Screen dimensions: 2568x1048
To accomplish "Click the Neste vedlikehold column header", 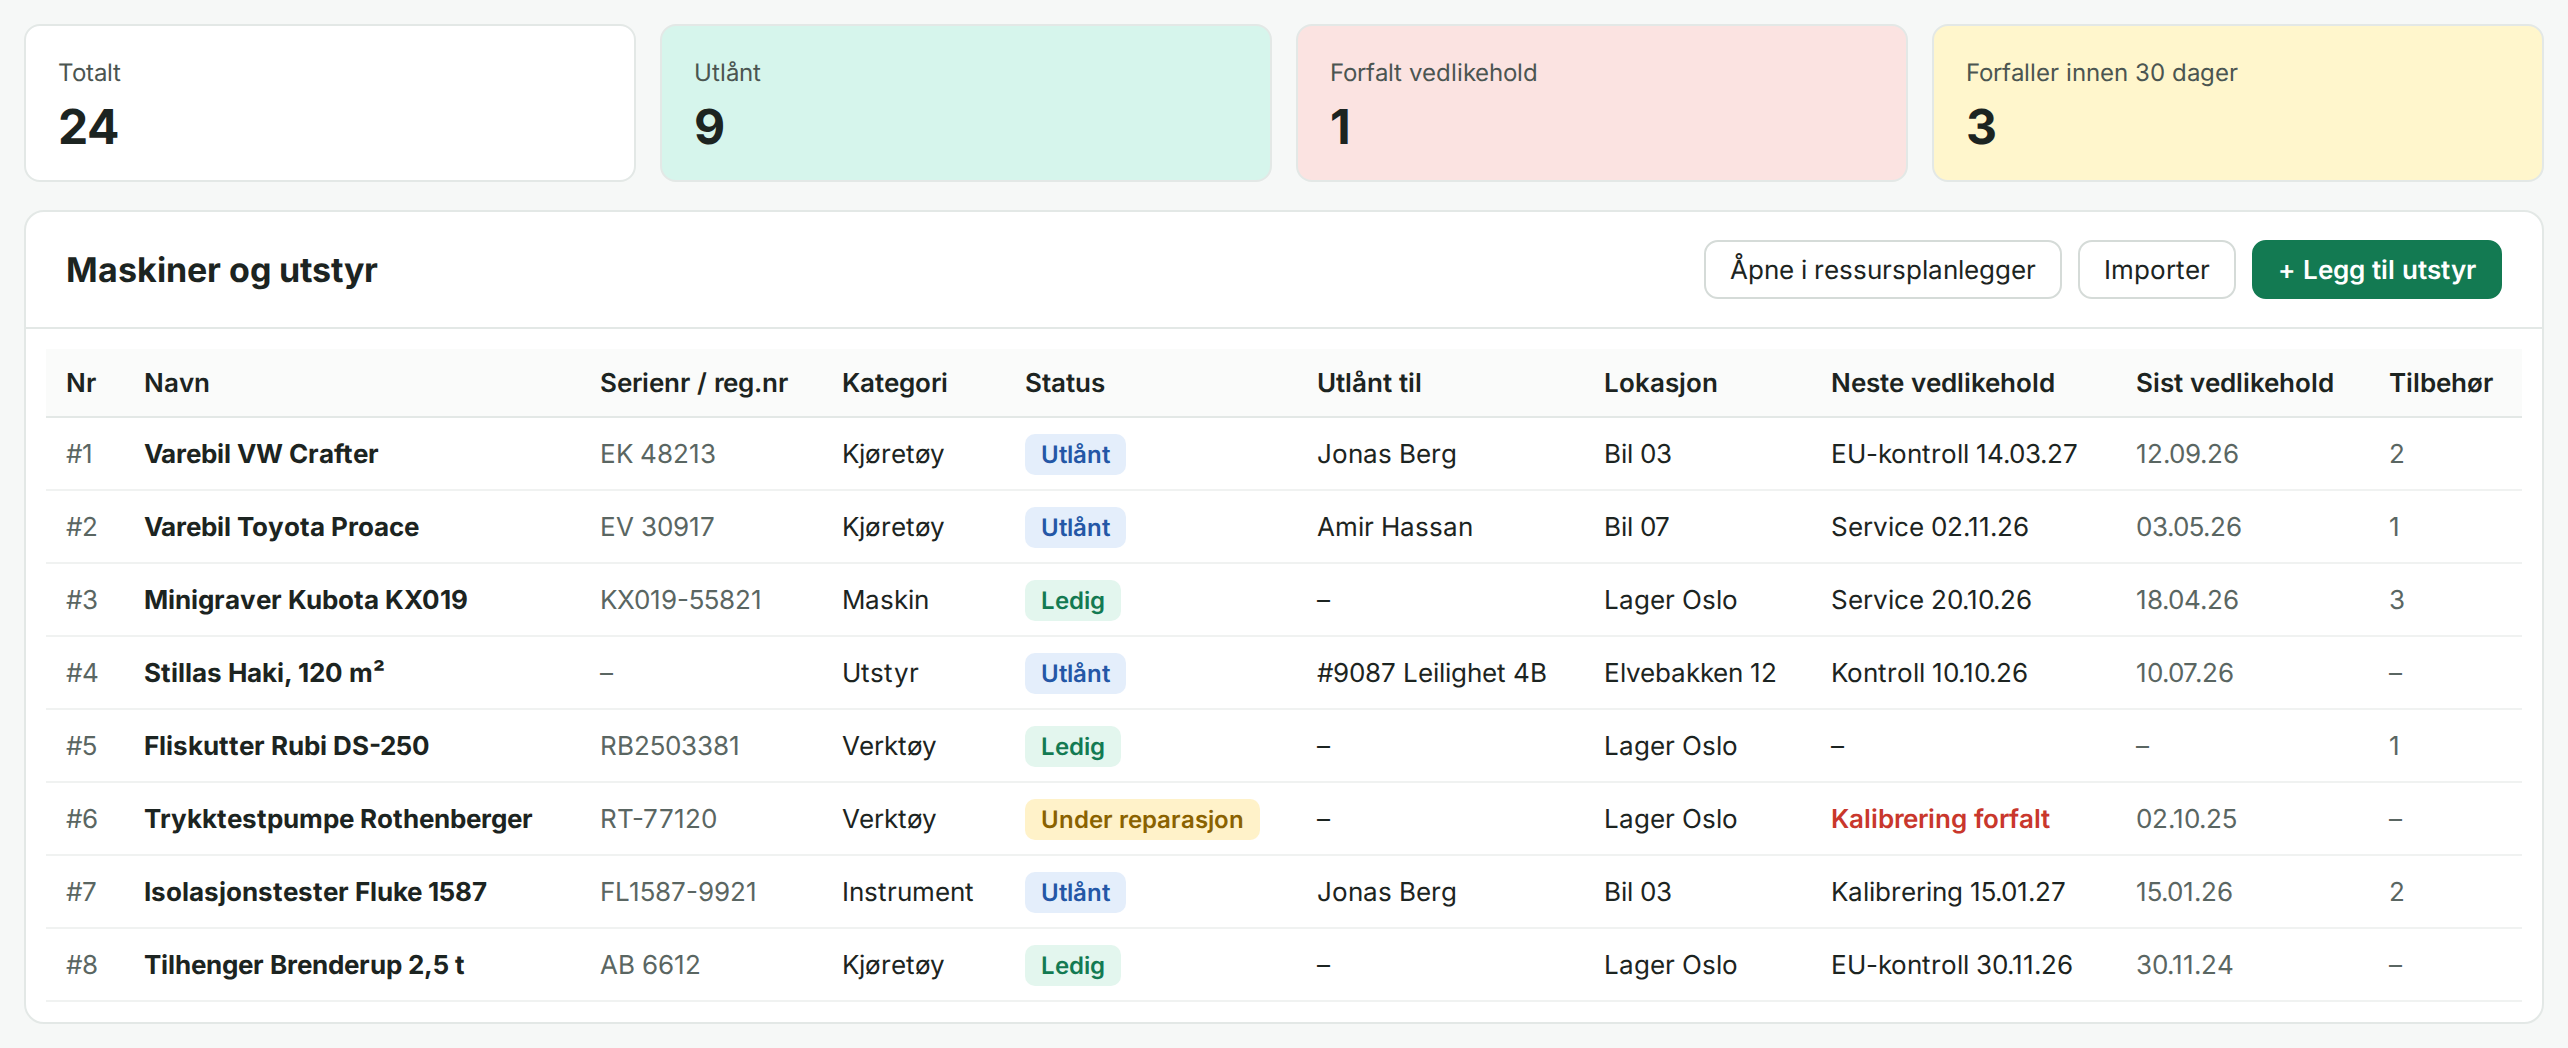I will click(1942, 383).
